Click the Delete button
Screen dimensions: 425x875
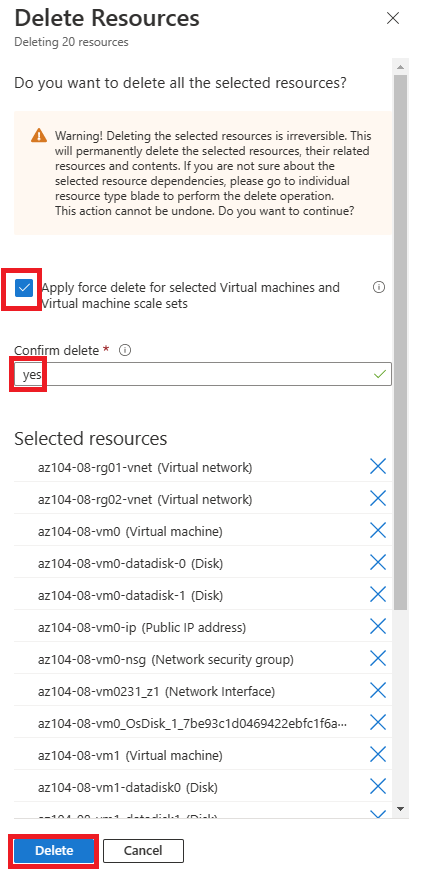[54, 850]
